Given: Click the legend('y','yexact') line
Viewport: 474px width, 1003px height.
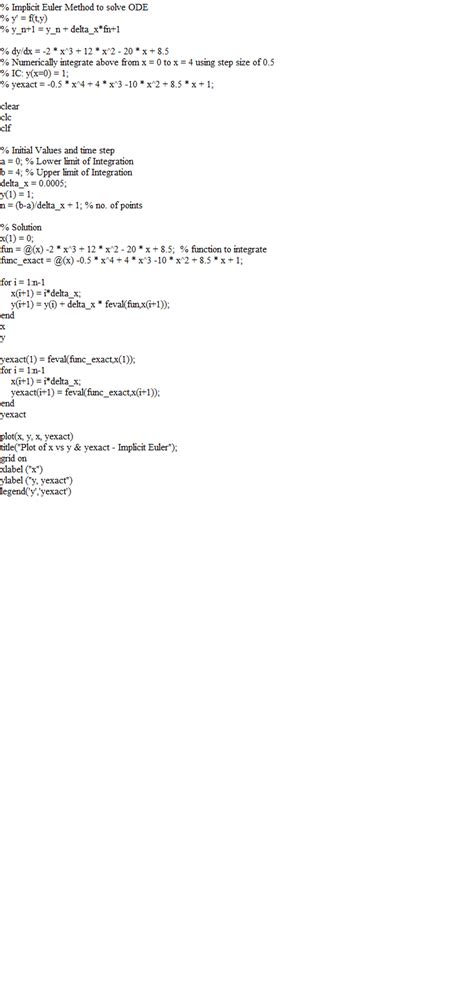Looking at the screenshot, I should (36, 491).
